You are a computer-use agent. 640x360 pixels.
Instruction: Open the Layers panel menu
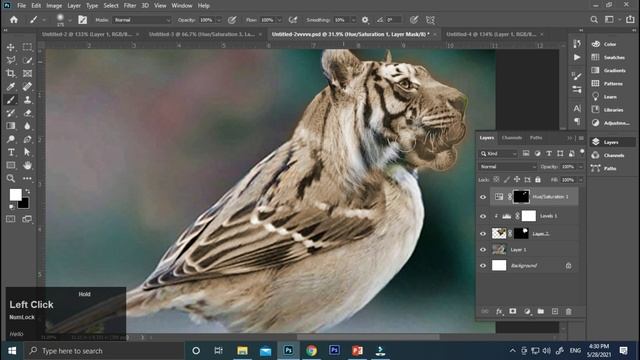pyautogui.click(x=581, y=138)
